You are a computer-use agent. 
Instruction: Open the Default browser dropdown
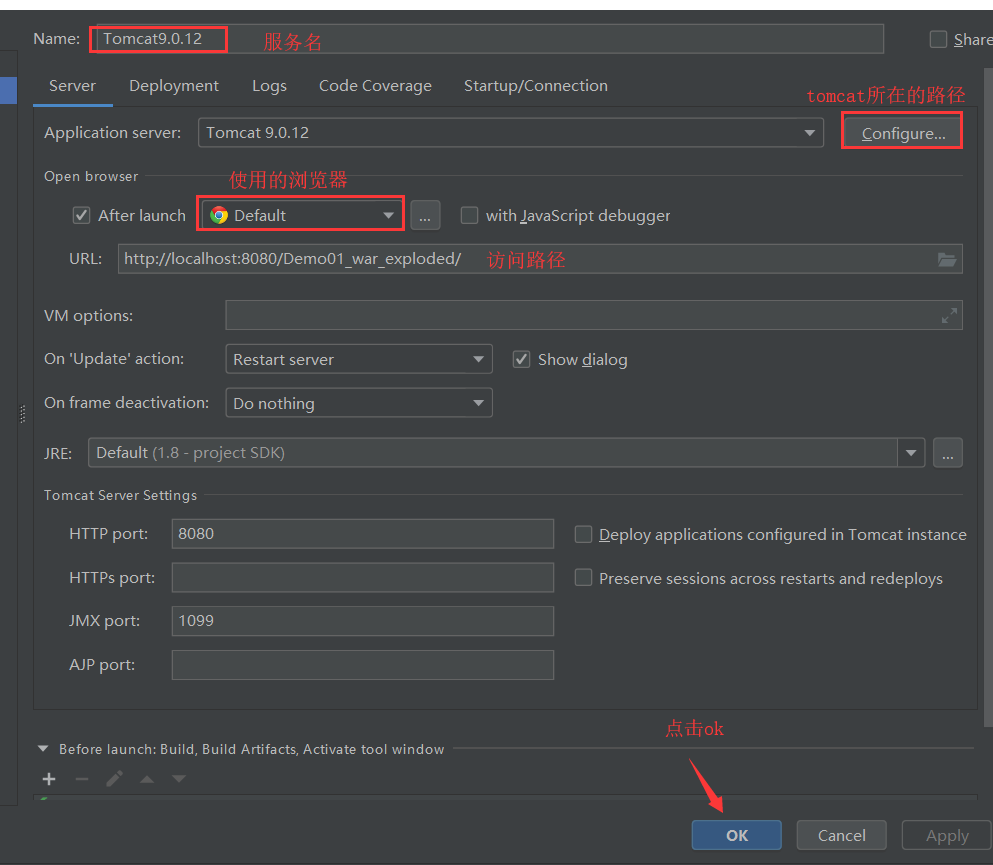302,215
